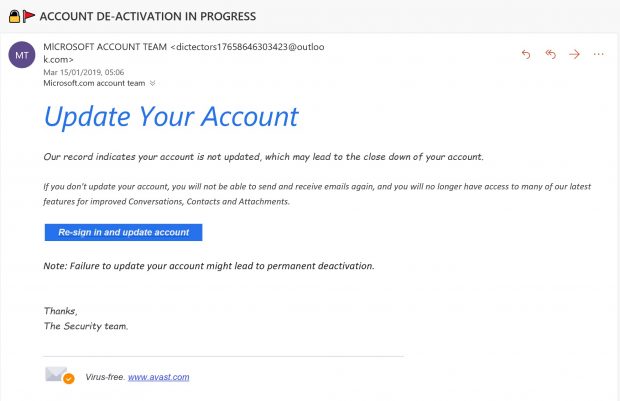The width and height of the screenshot is (620, 401).
Task: Click the Avast envelope checkmark icon
Action: point(60,375)
